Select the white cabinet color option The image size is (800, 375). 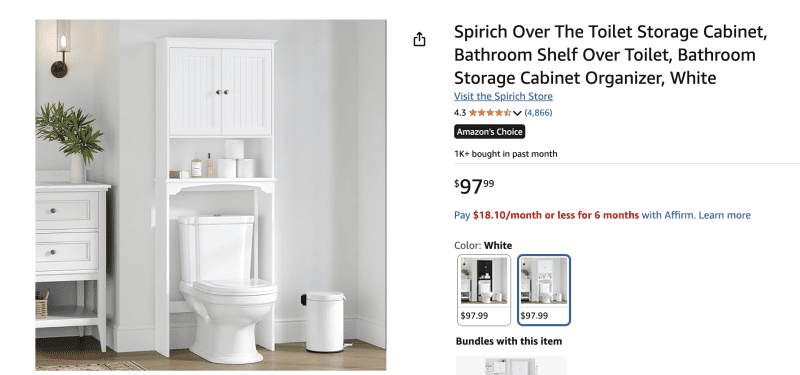[x=544, y=290]
